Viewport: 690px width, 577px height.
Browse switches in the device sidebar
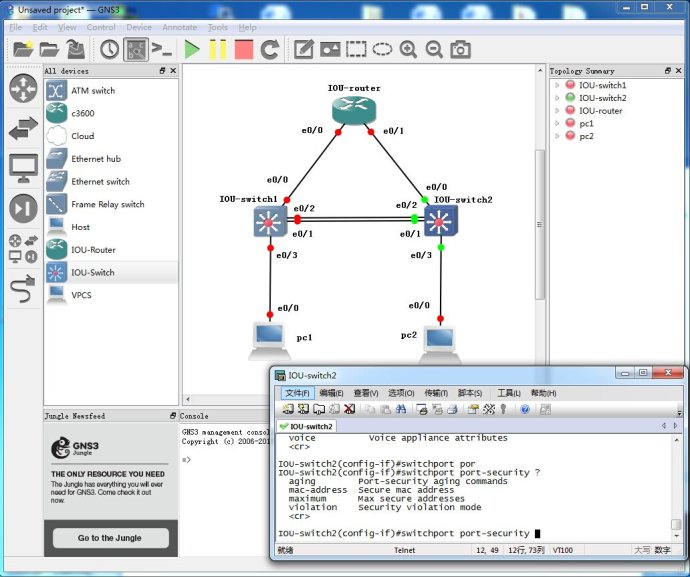click(23, 128)
